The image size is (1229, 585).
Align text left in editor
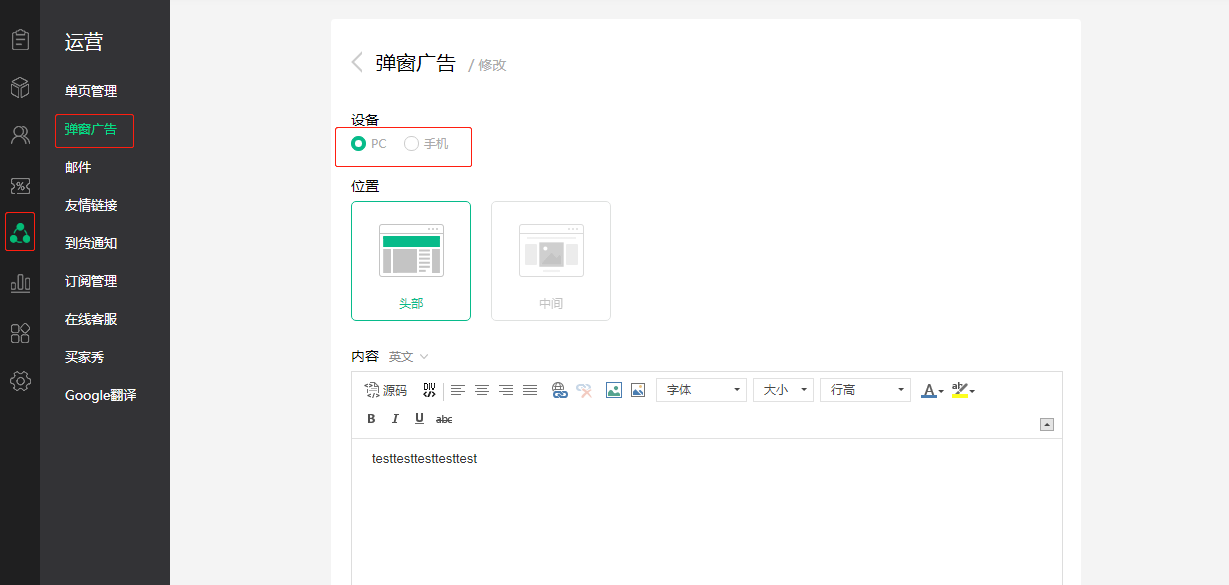pyautogui.click(x=458, y=390)
